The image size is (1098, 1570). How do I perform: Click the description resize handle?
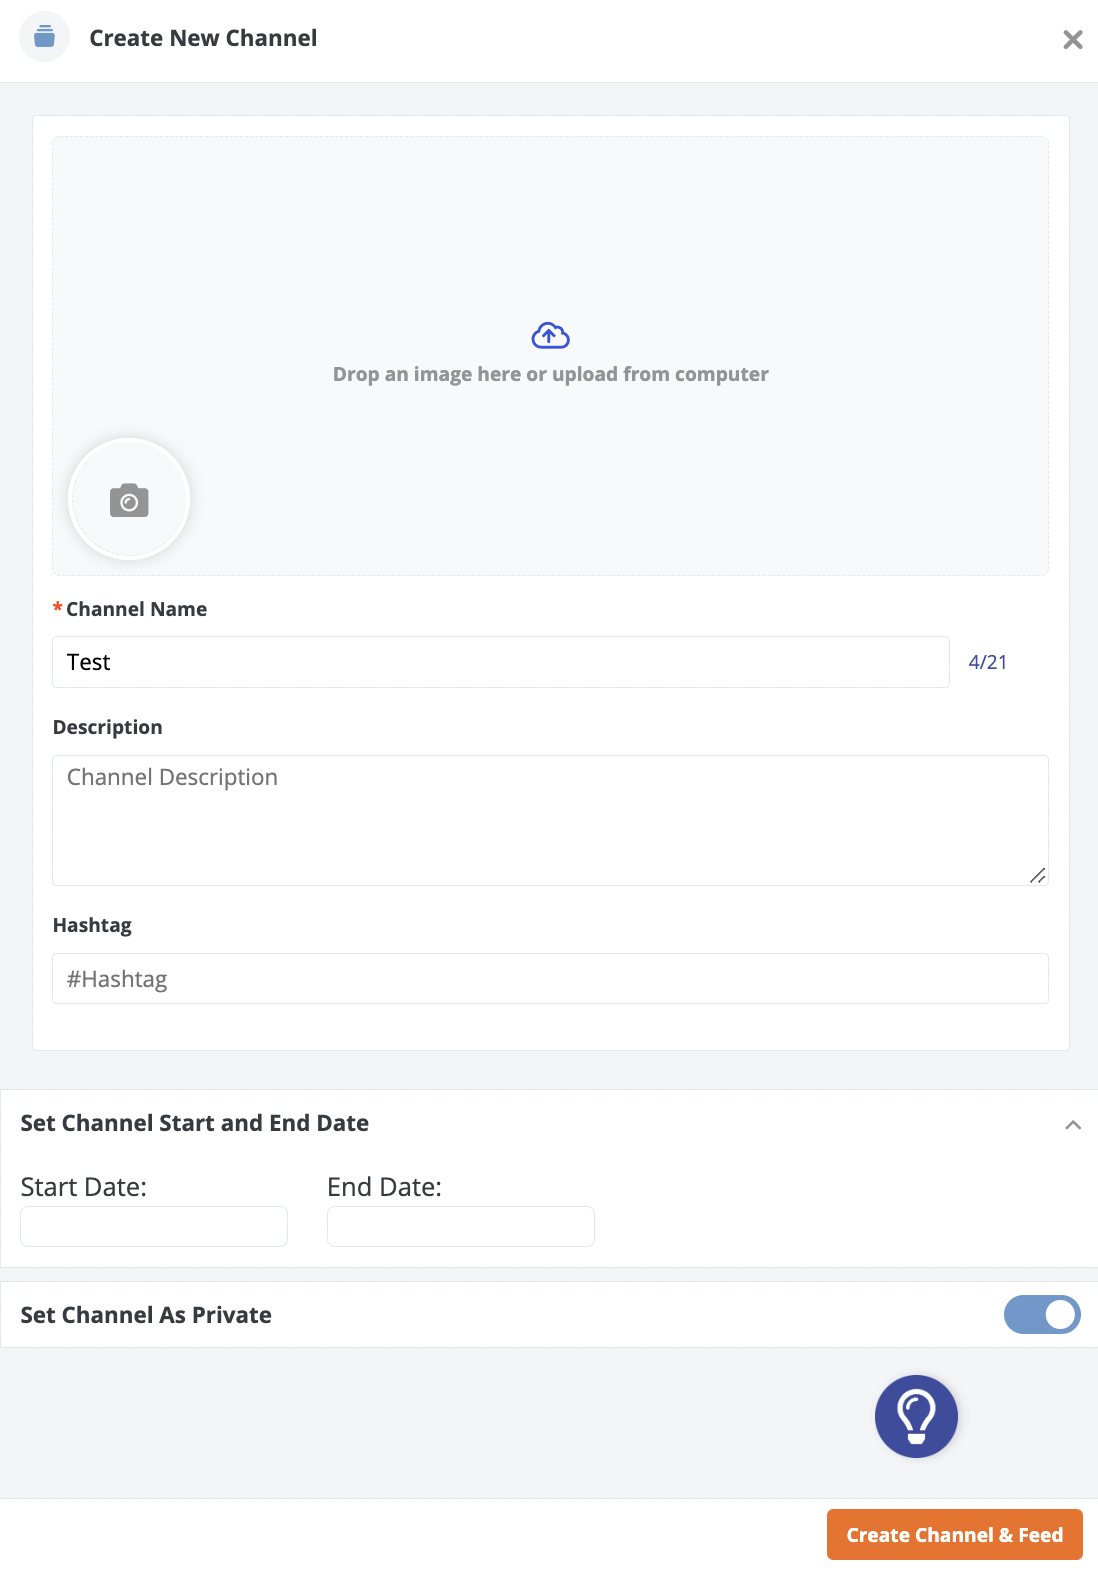click(x=1038, y=876)
